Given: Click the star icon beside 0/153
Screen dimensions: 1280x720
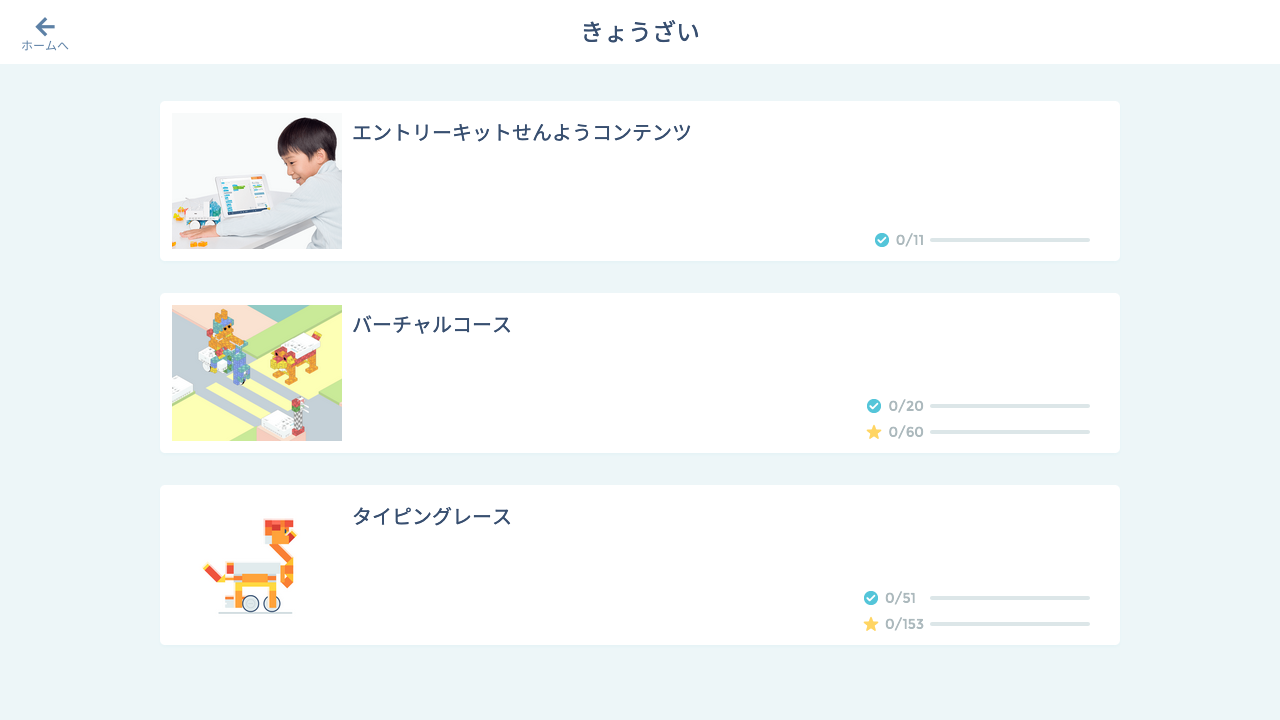Looking at the screenshot, I should (x=871, y=624).
